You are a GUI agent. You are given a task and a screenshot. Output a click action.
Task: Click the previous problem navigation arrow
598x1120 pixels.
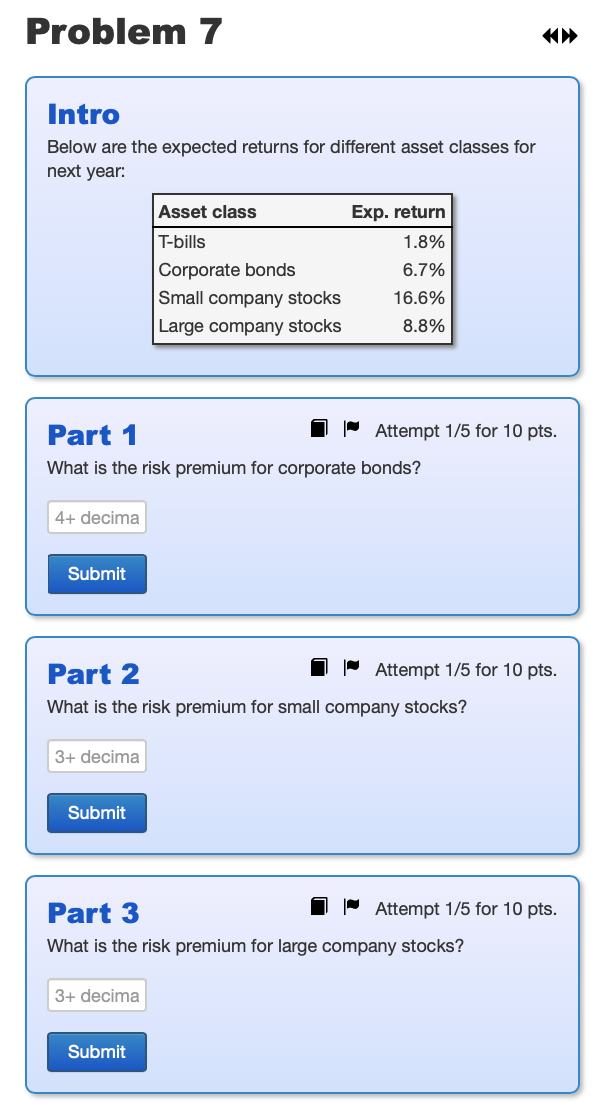(x=548, y=35)
